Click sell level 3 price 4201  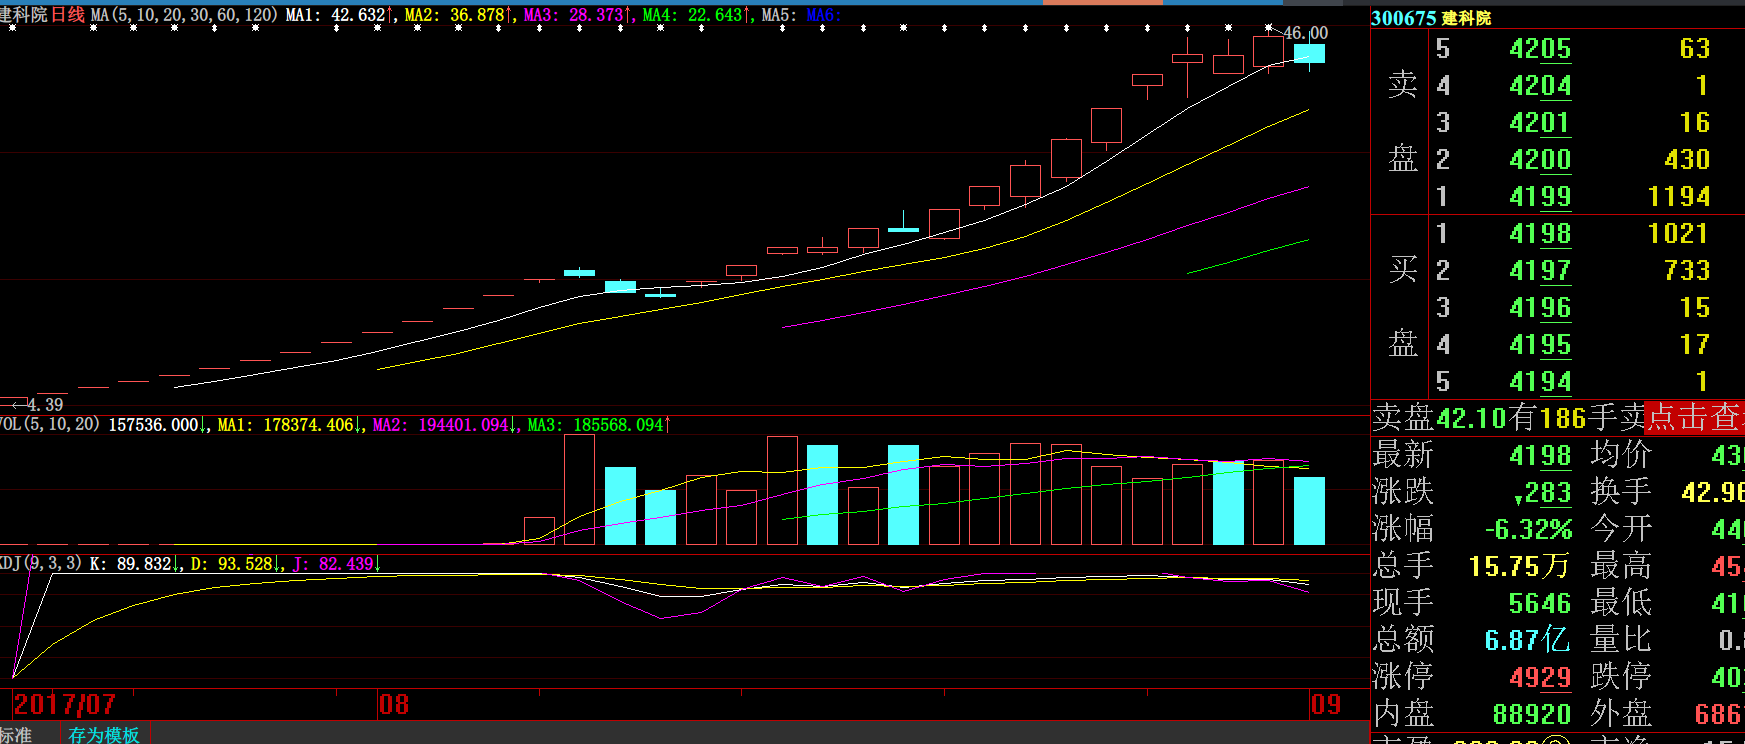[x=1540, y=123]
